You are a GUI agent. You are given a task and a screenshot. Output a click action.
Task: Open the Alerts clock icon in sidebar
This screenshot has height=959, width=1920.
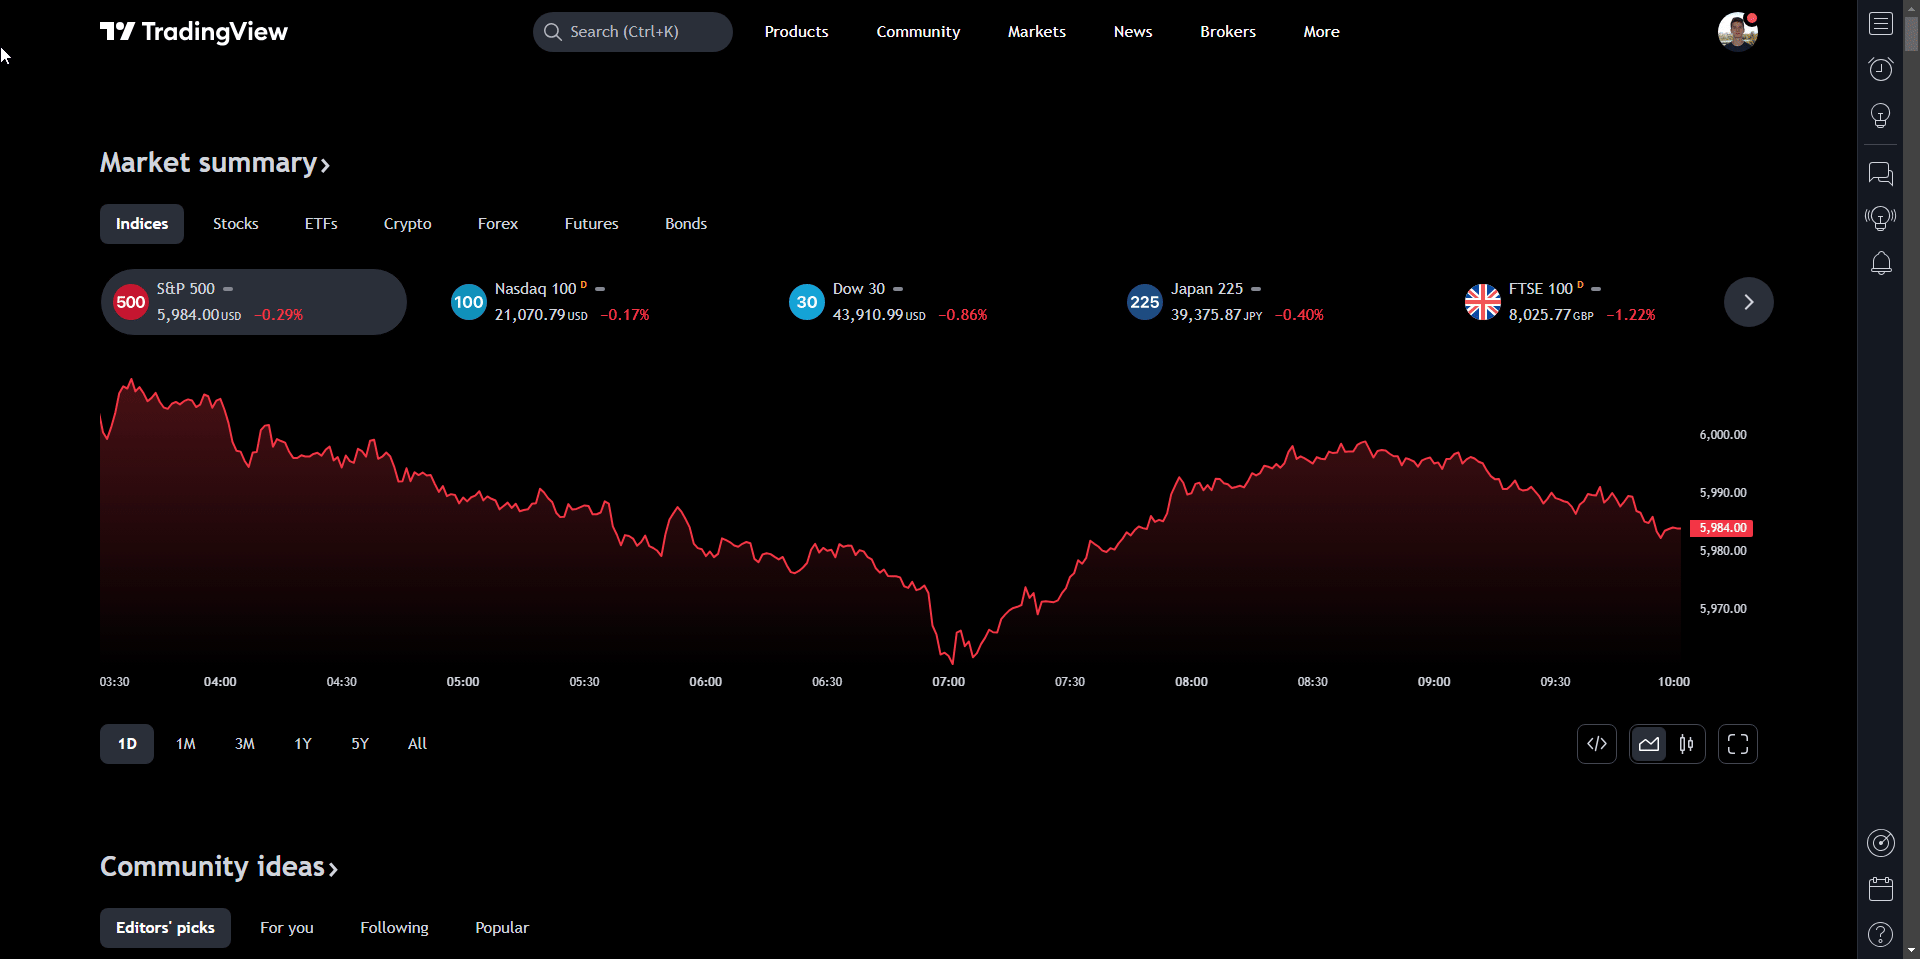[1881, 69]
